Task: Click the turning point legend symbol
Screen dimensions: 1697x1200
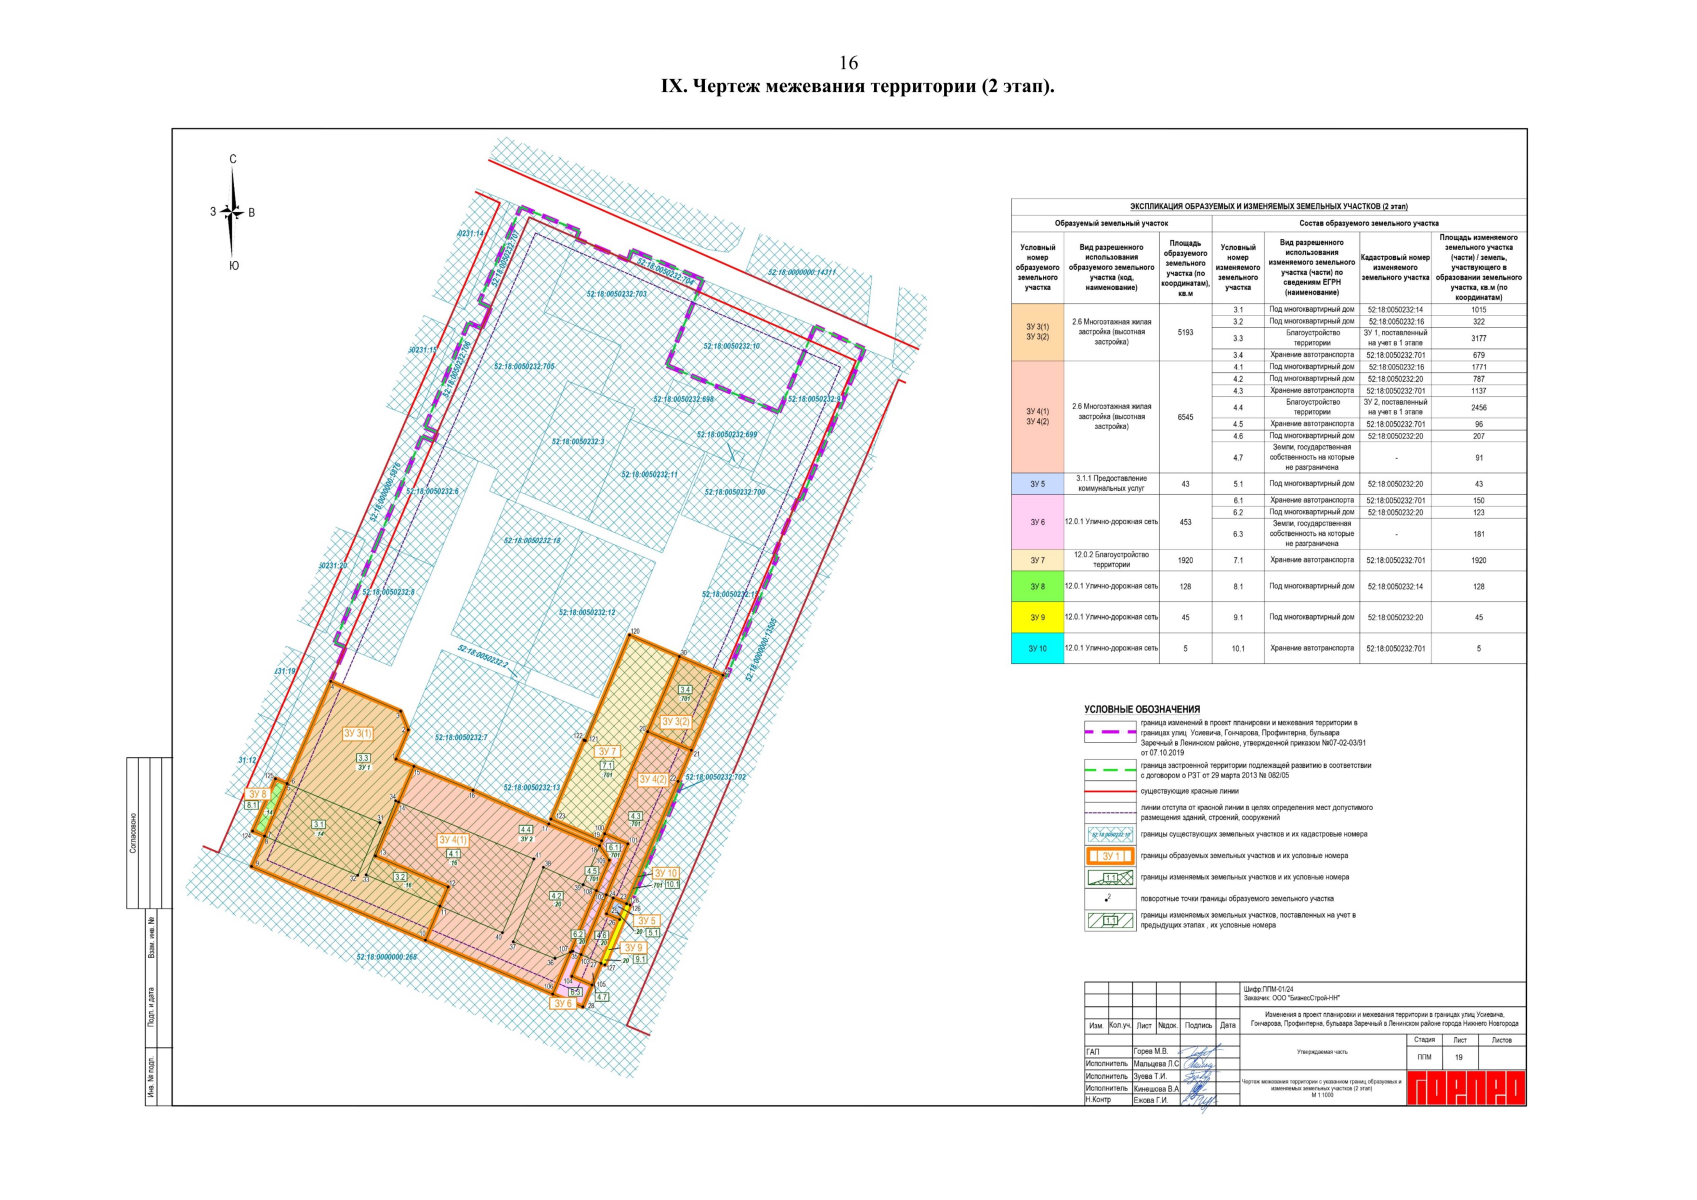Action: (1108, 897)
